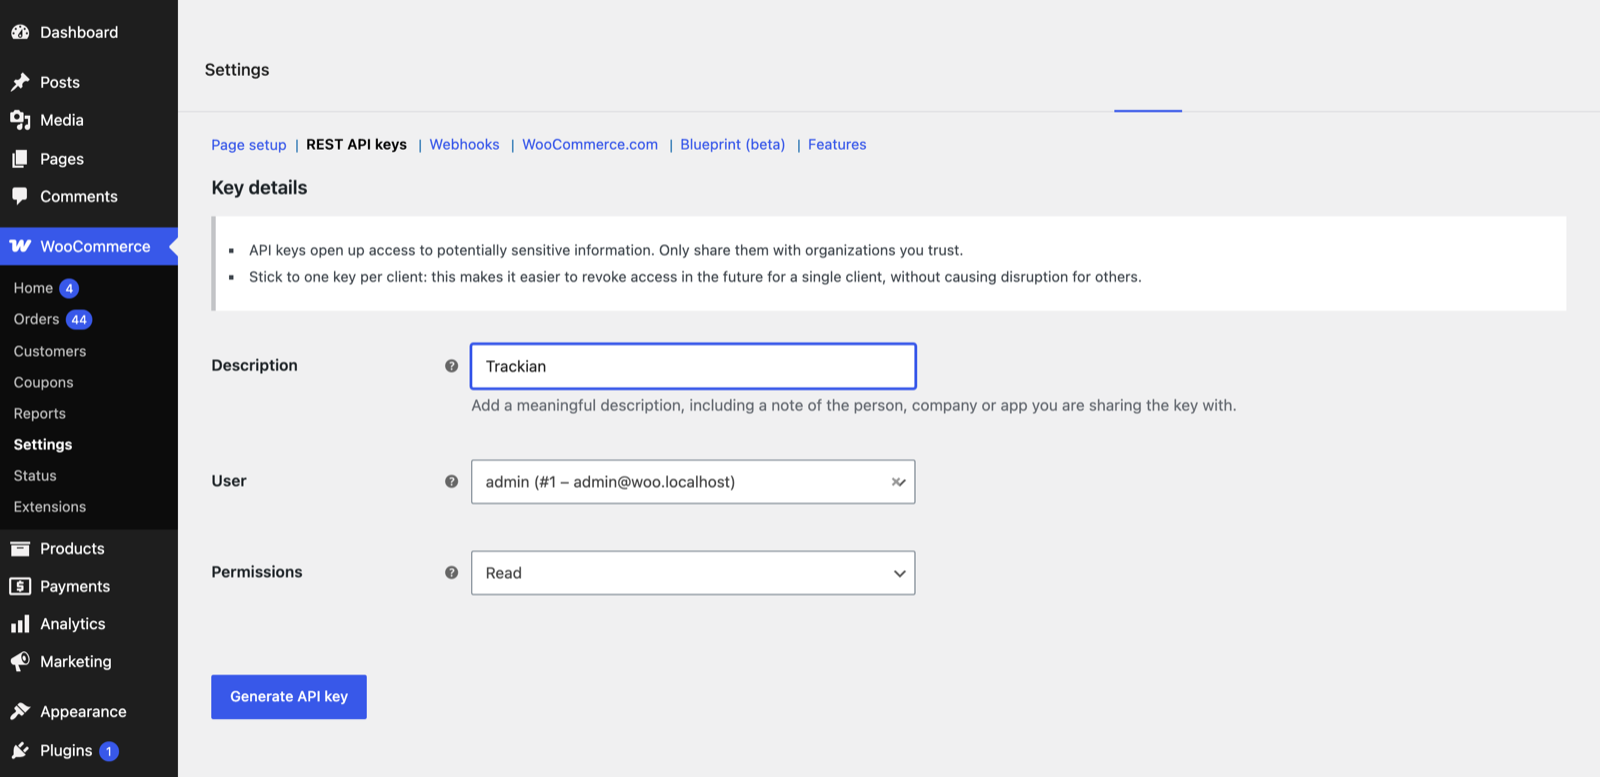The image size is (1600, 777).
Task: Click the Permissions help tooltip icon
Action: 452,572
